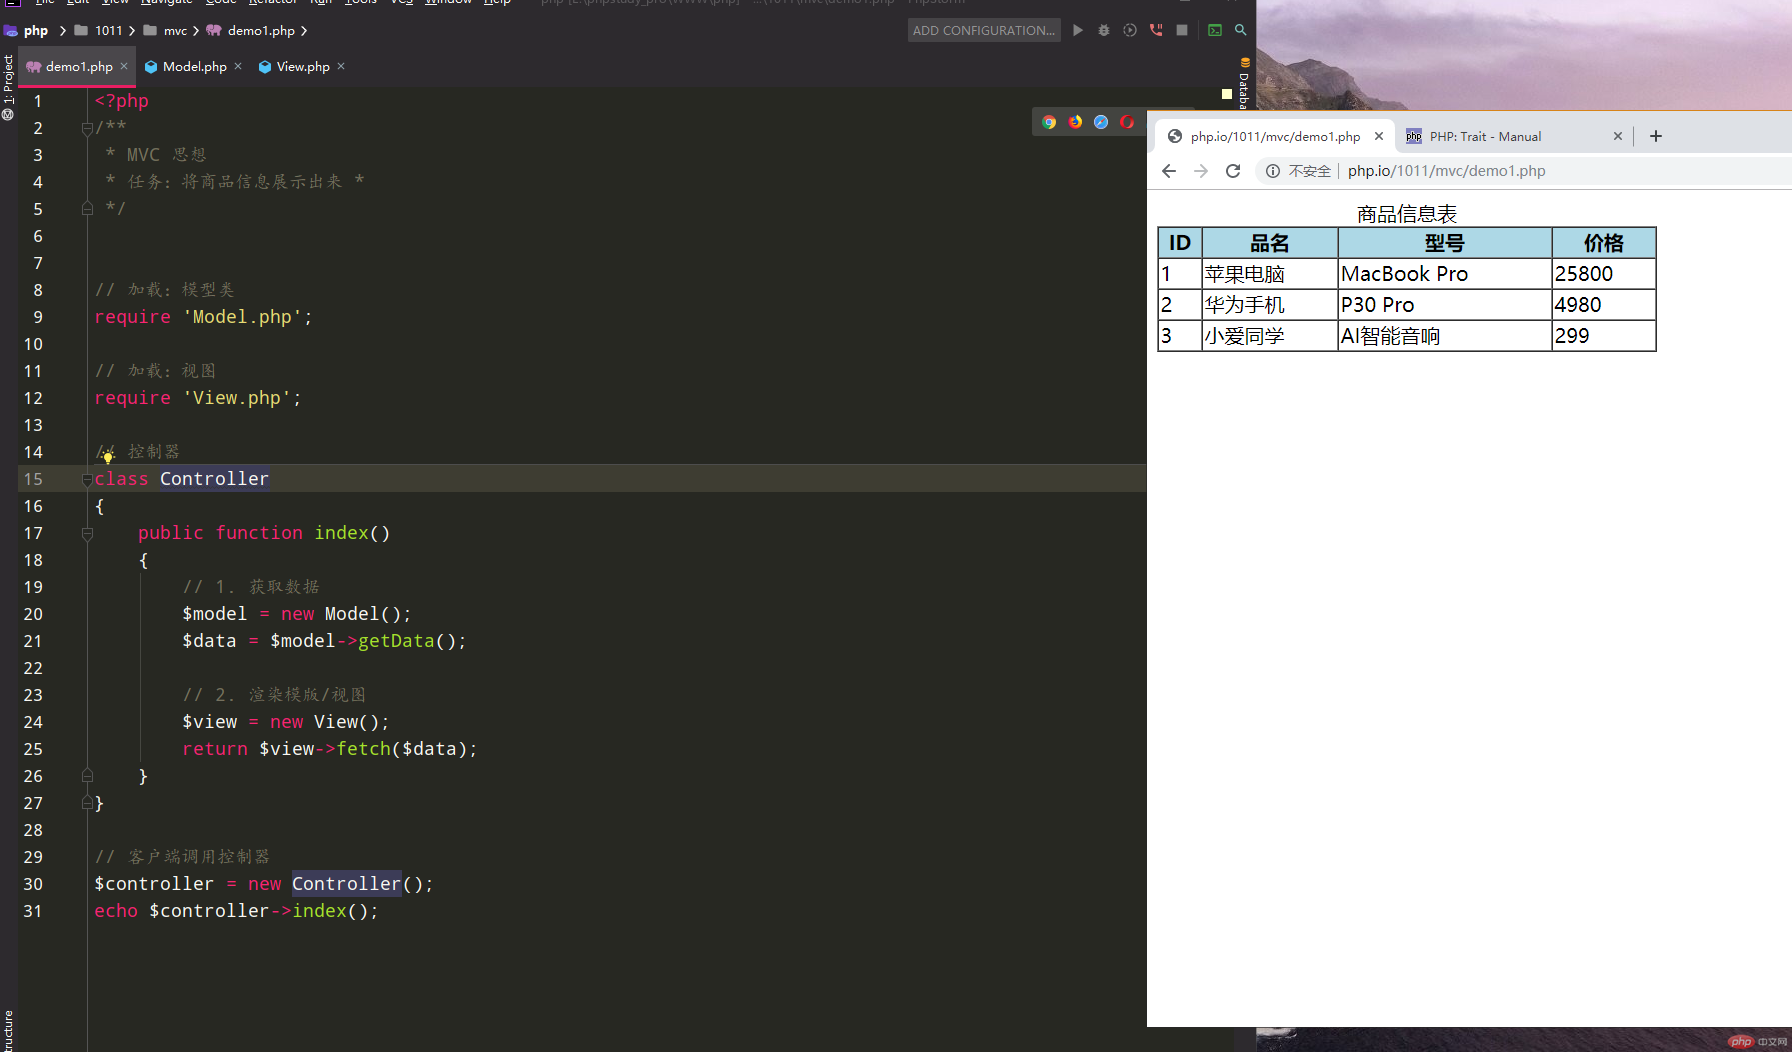Close the php.io demo1.php browser tab
Screen dimensions: 1792x1052
coord(1379,136)
